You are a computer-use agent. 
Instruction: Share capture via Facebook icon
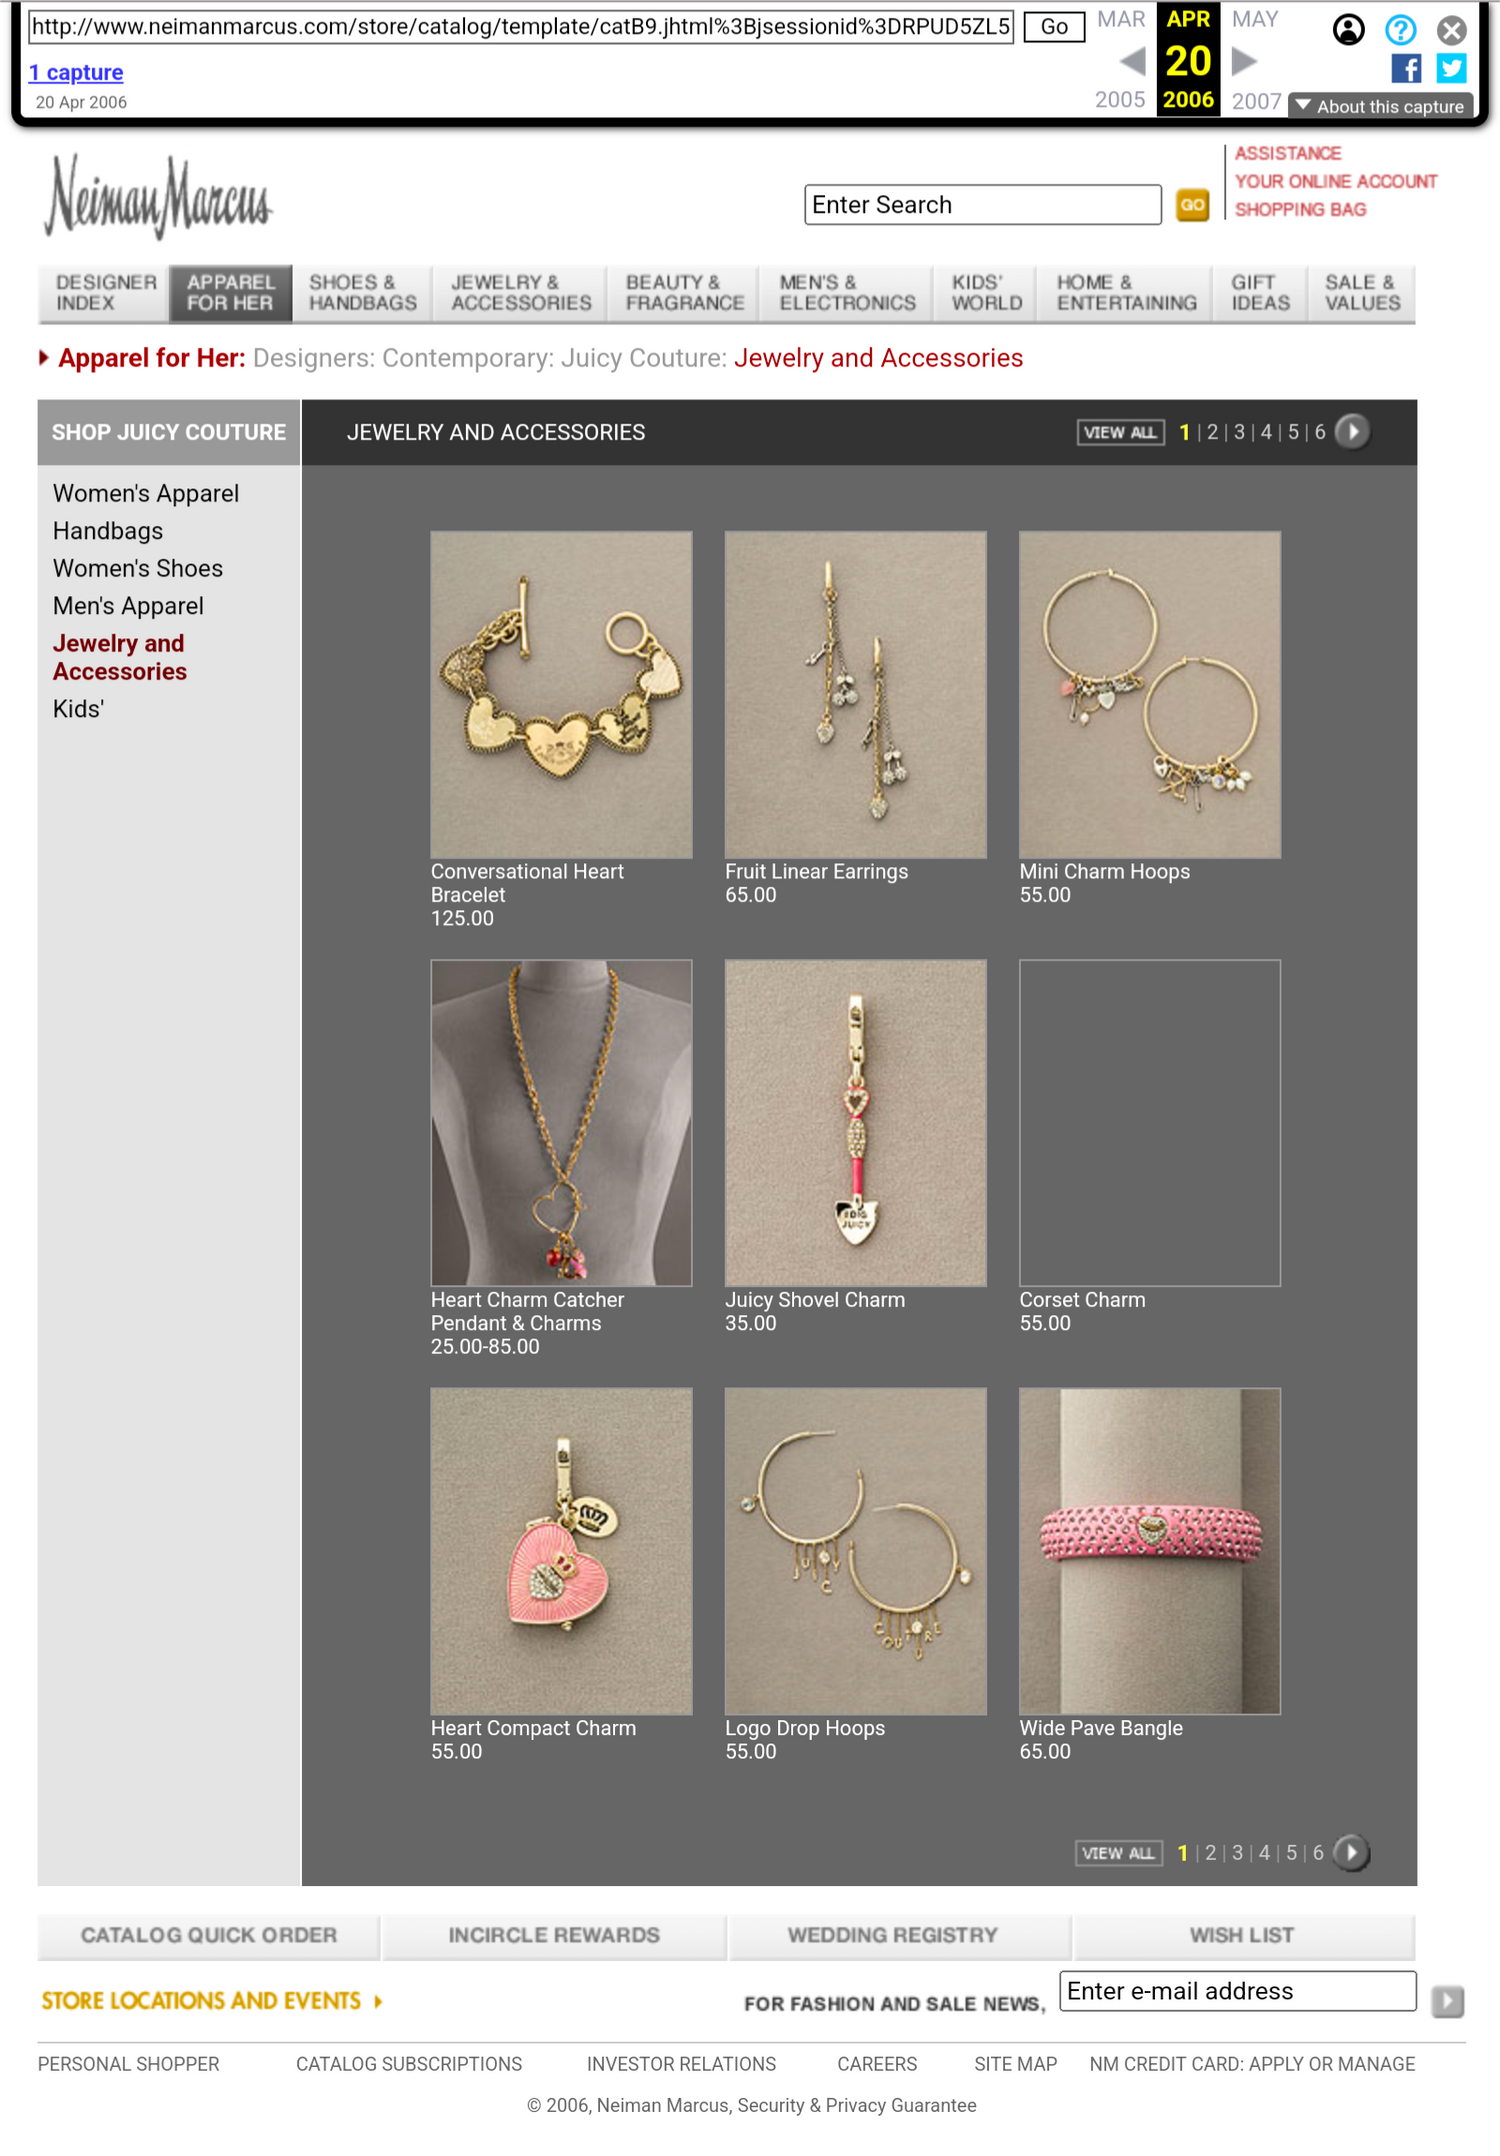1406,68
